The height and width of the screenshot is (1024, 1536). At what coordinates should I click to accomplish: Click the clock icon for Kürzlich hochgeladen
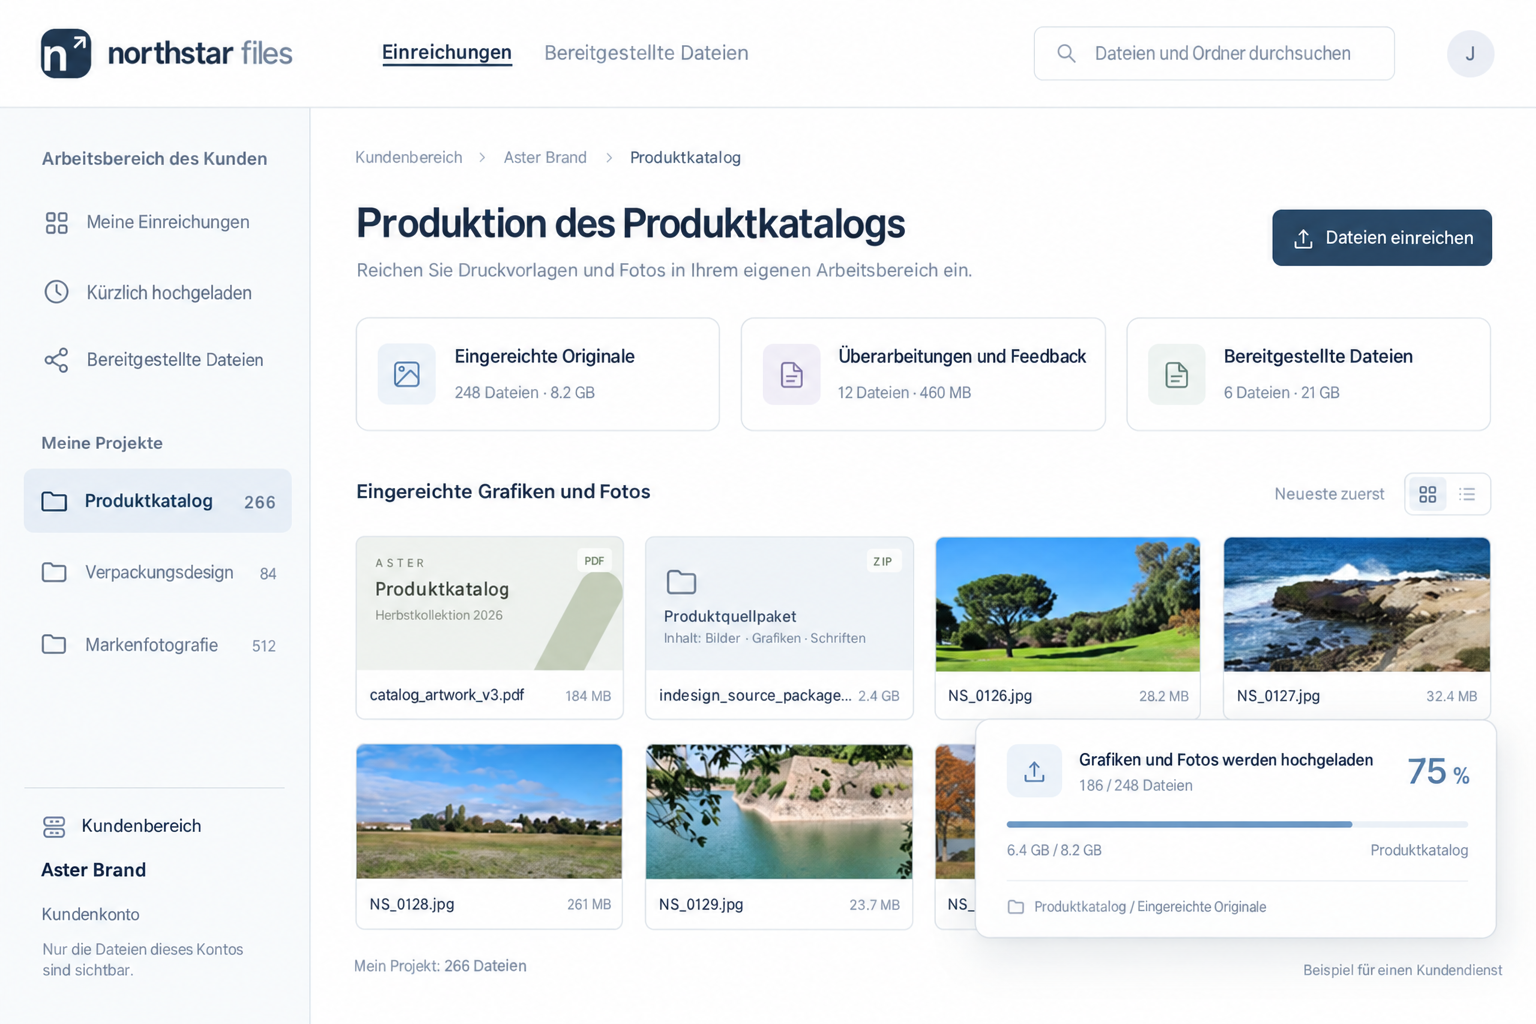57,292
